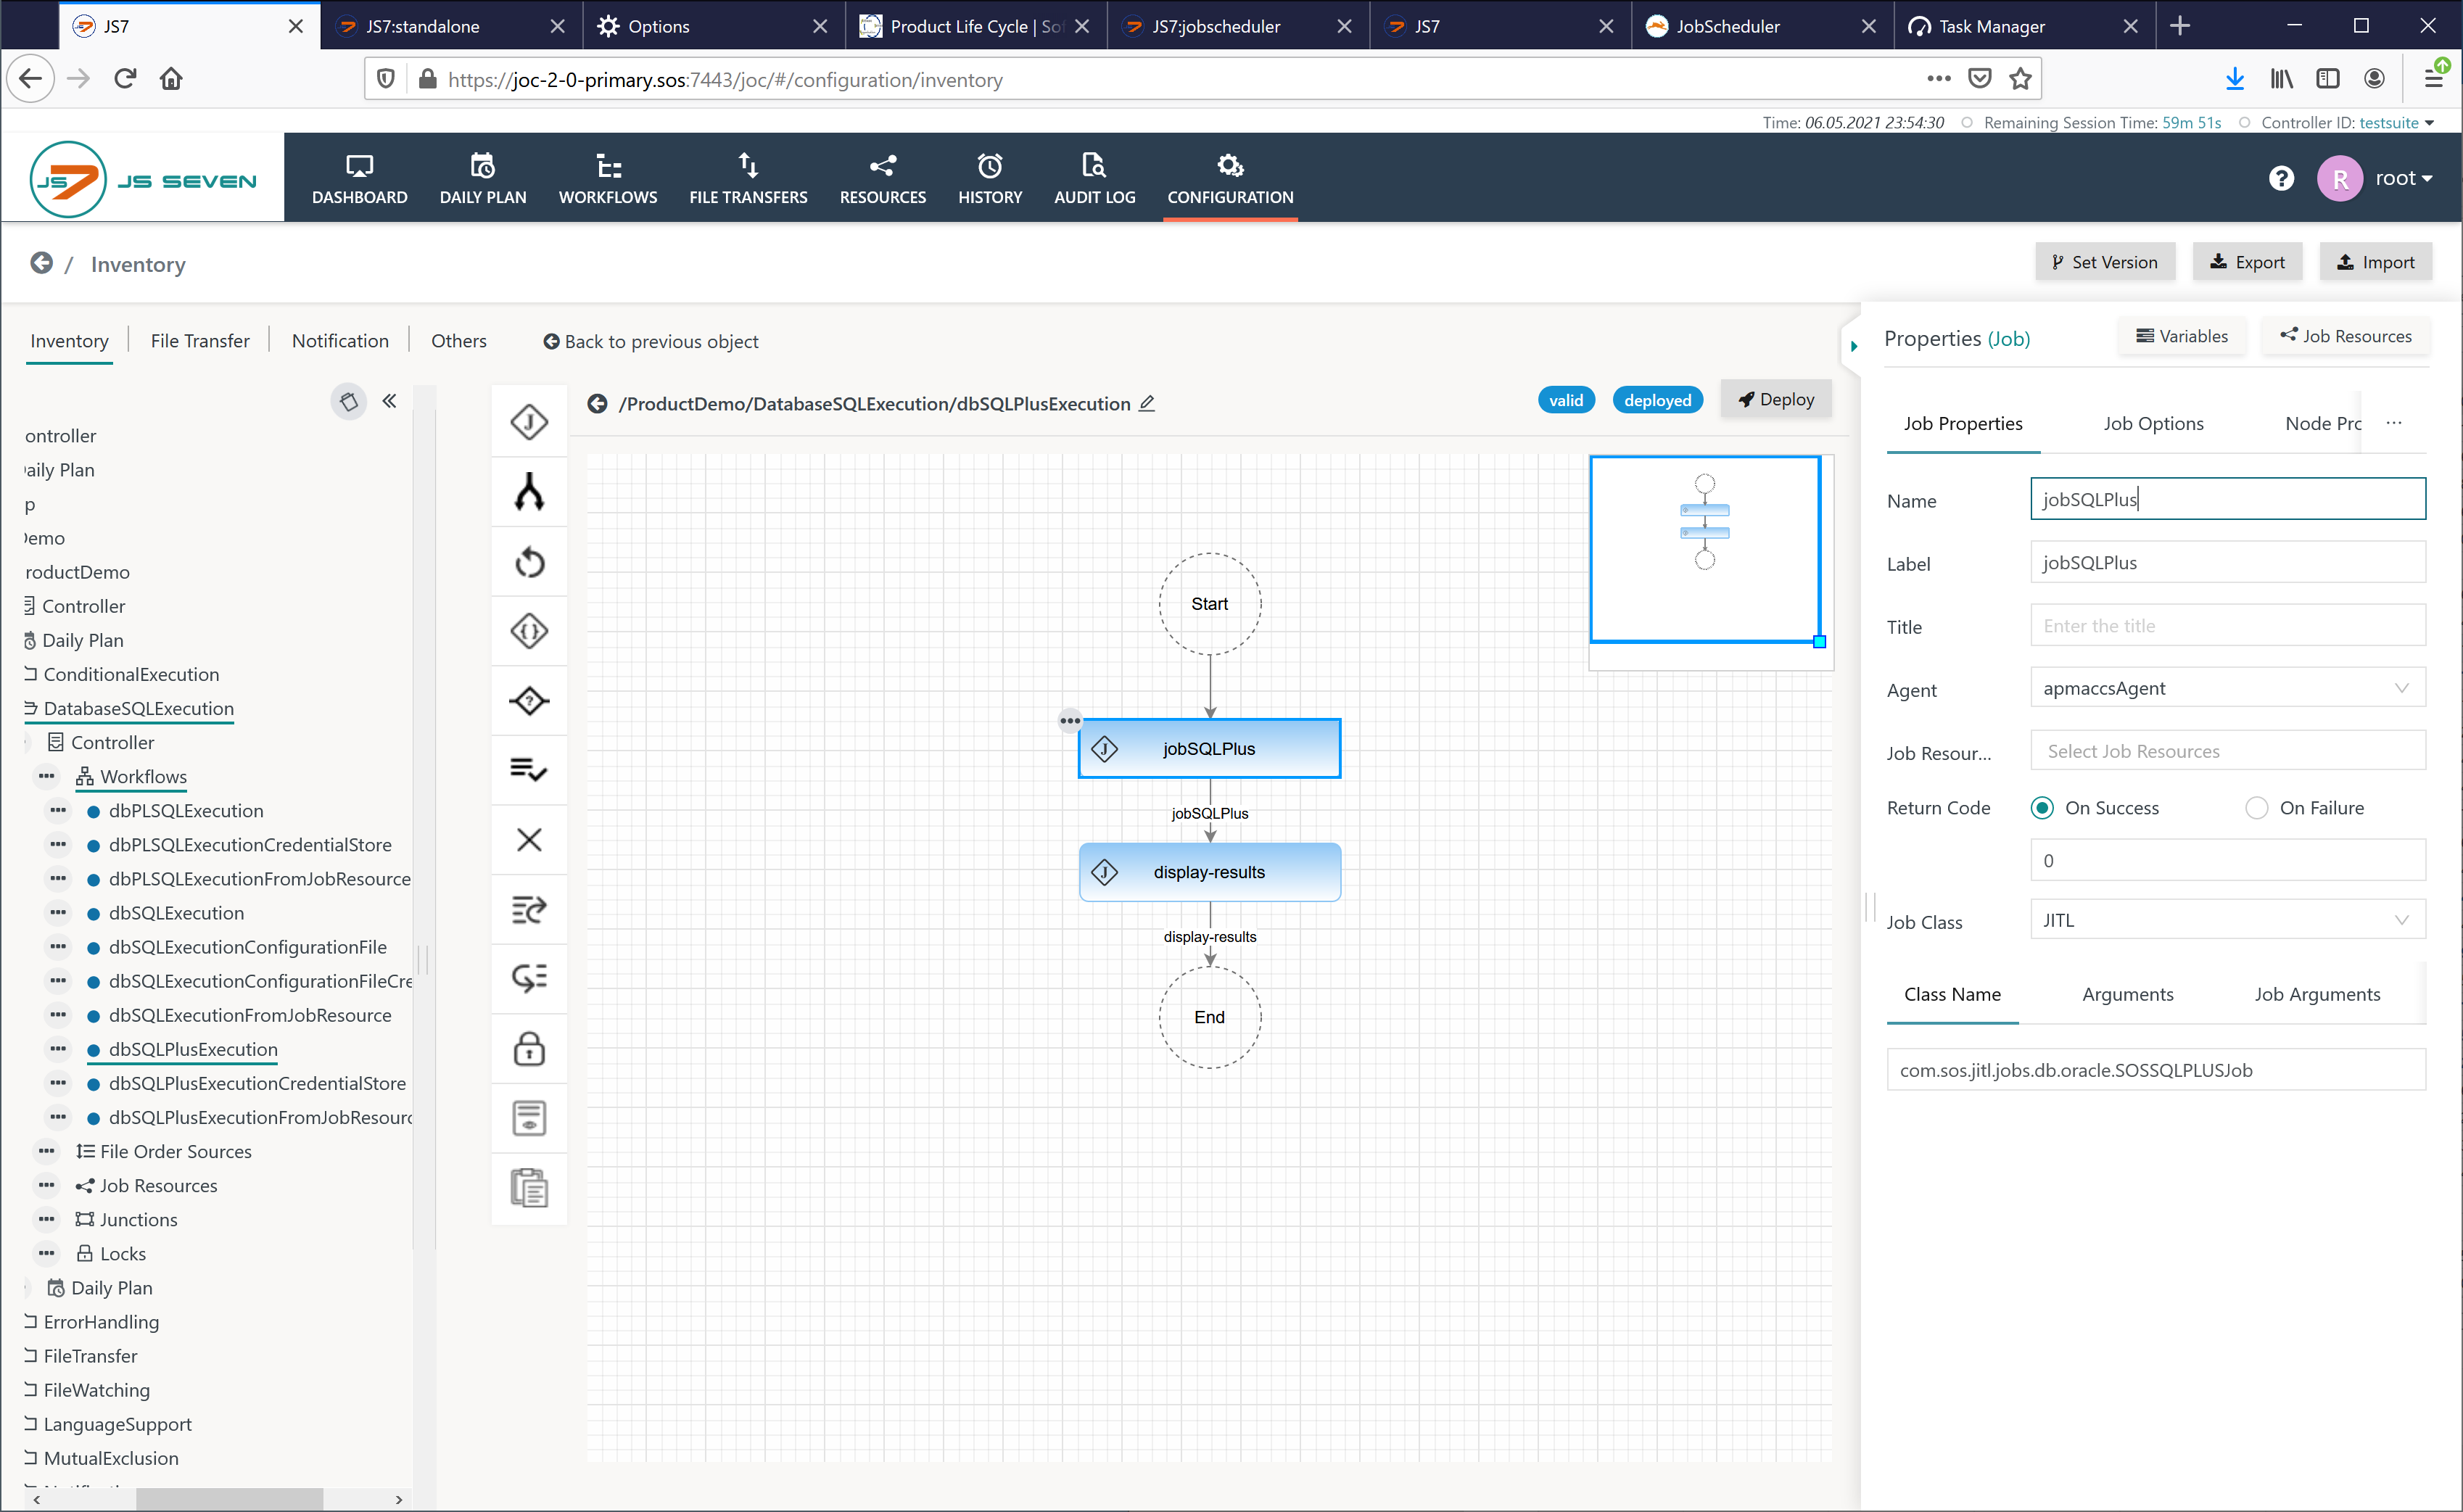Click the Variables button
2463x1512 pixels.
[x=2182, y=336]
